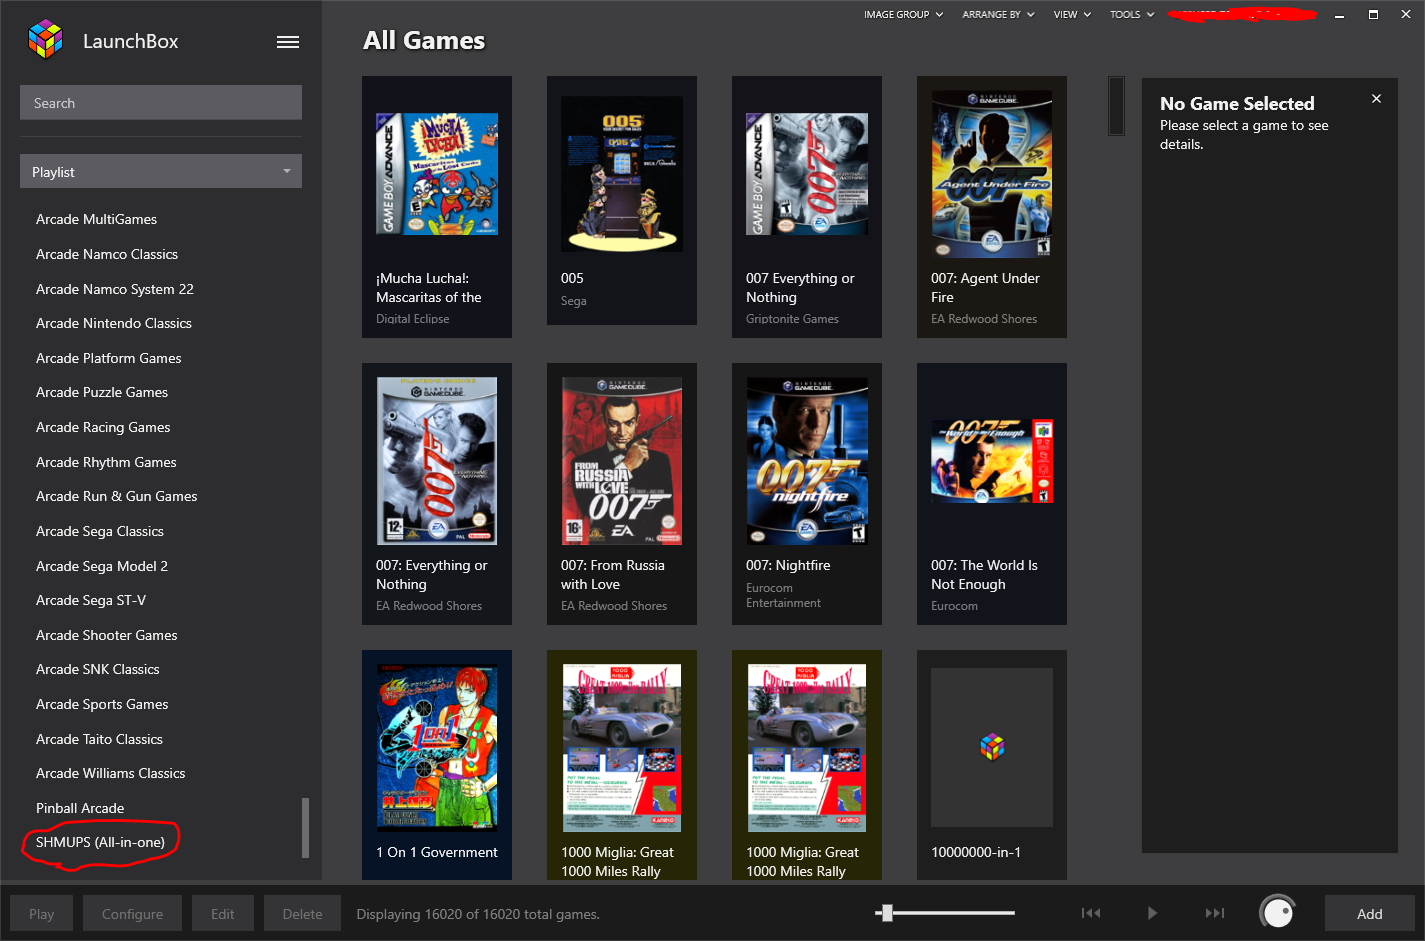Click into the Search field

(x=161, y=103)
